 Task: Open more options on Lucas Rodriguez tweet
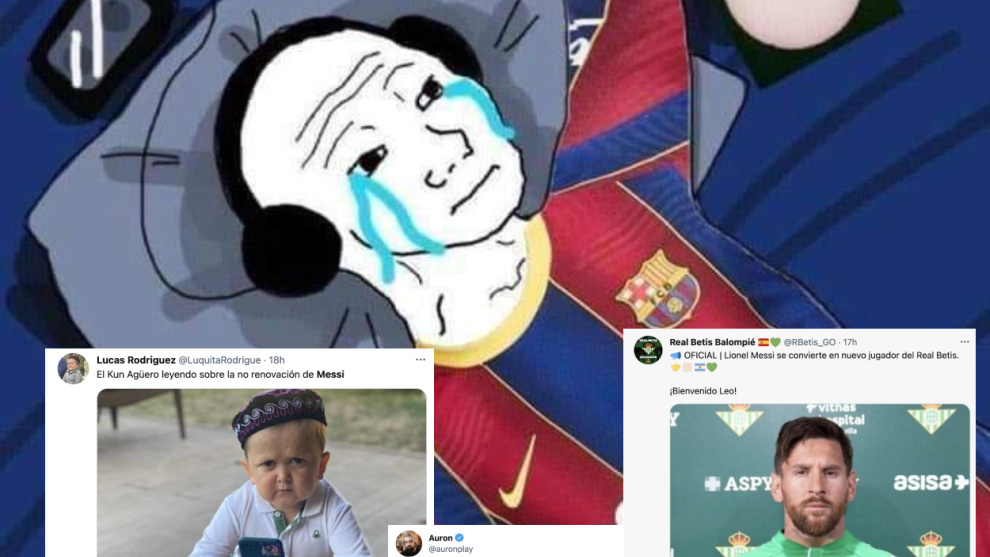click(420, 360)
